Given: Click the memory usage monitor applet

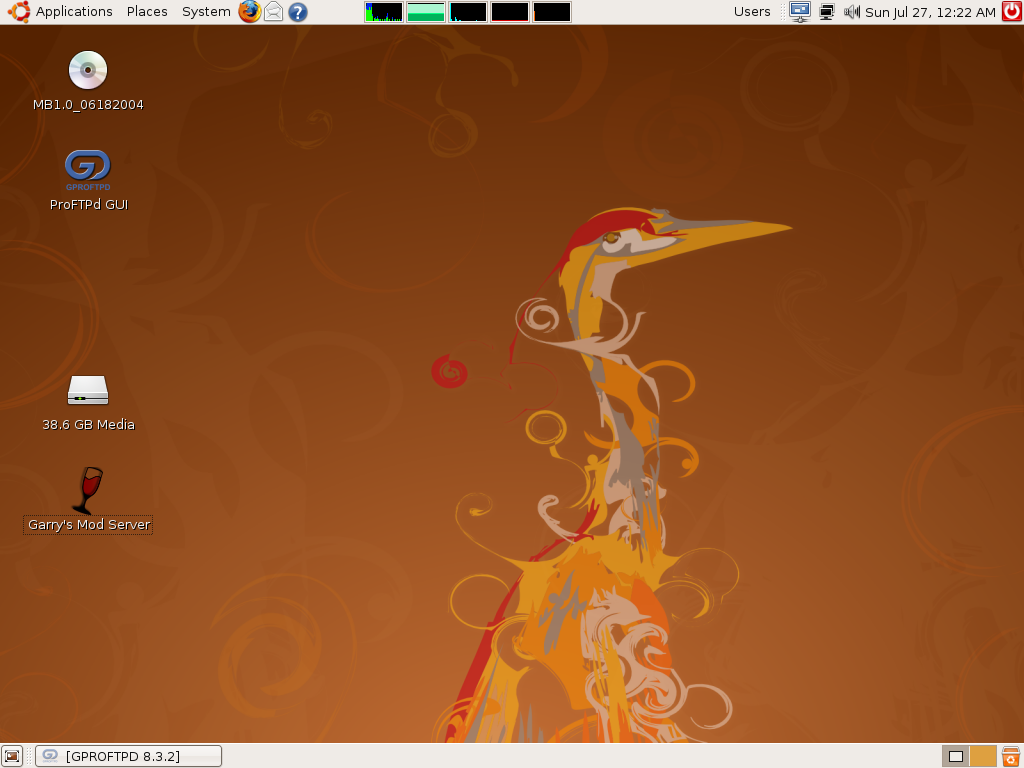Looking at the screenshot, I should click(x=426, y=12).
